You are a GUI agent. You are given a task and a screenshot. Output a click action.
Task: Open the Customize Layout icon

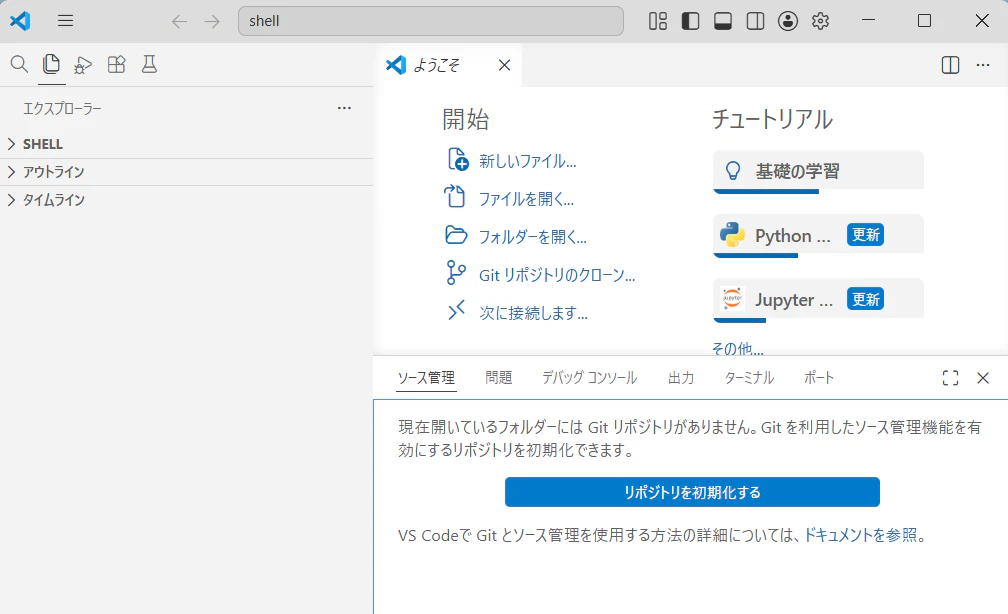[x=658, y=21]
